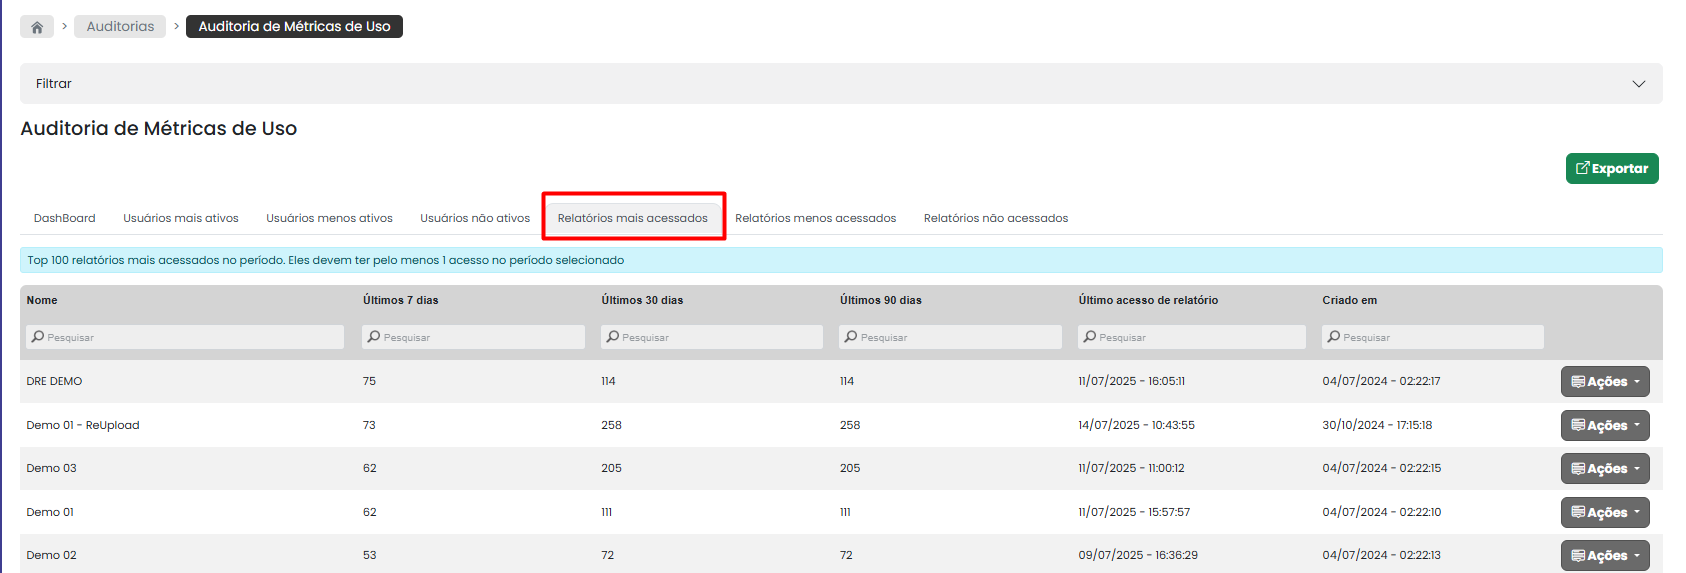Image resolution: width=1686 pixels, height=573 pixels.
Task: Open the Auditorias breadcrumb link
Action: [x=120, y=27]
